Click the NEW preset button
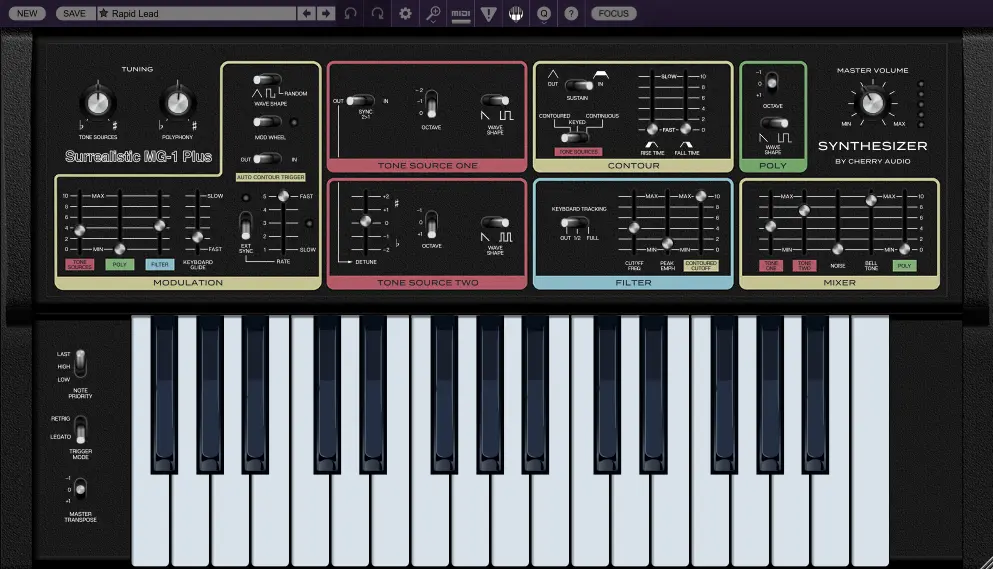The image size is (993, 569). pos(28,14)
